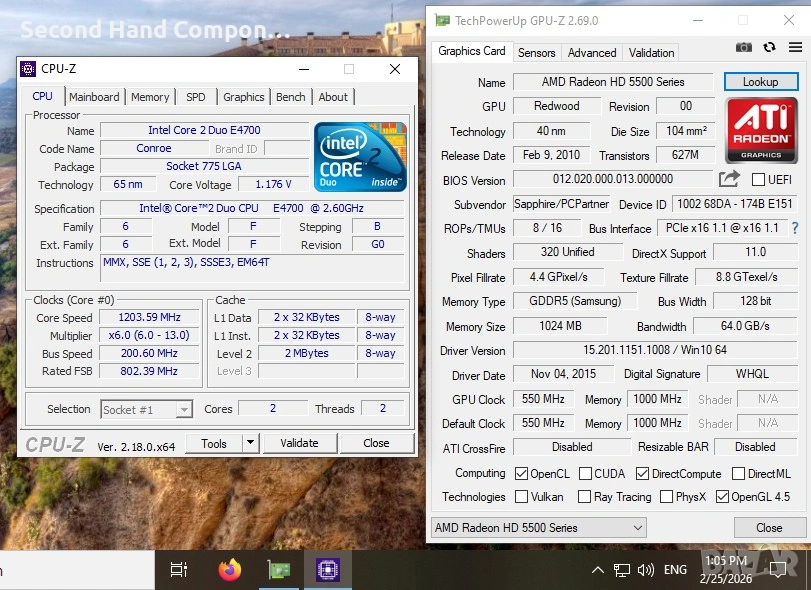Click the GPU-Z refresh icon

[769, 47]
